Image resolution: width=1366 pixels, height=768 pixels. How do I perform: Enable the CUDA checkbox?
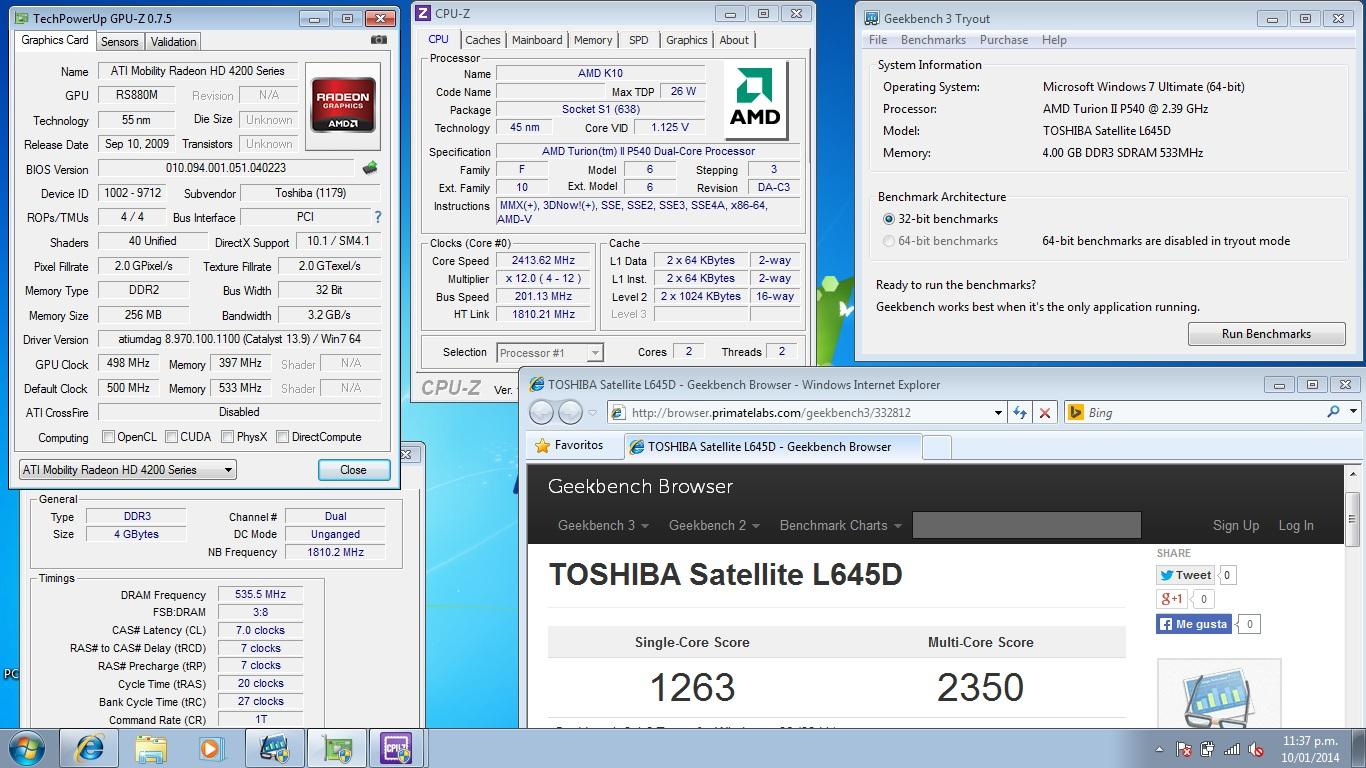171,437
